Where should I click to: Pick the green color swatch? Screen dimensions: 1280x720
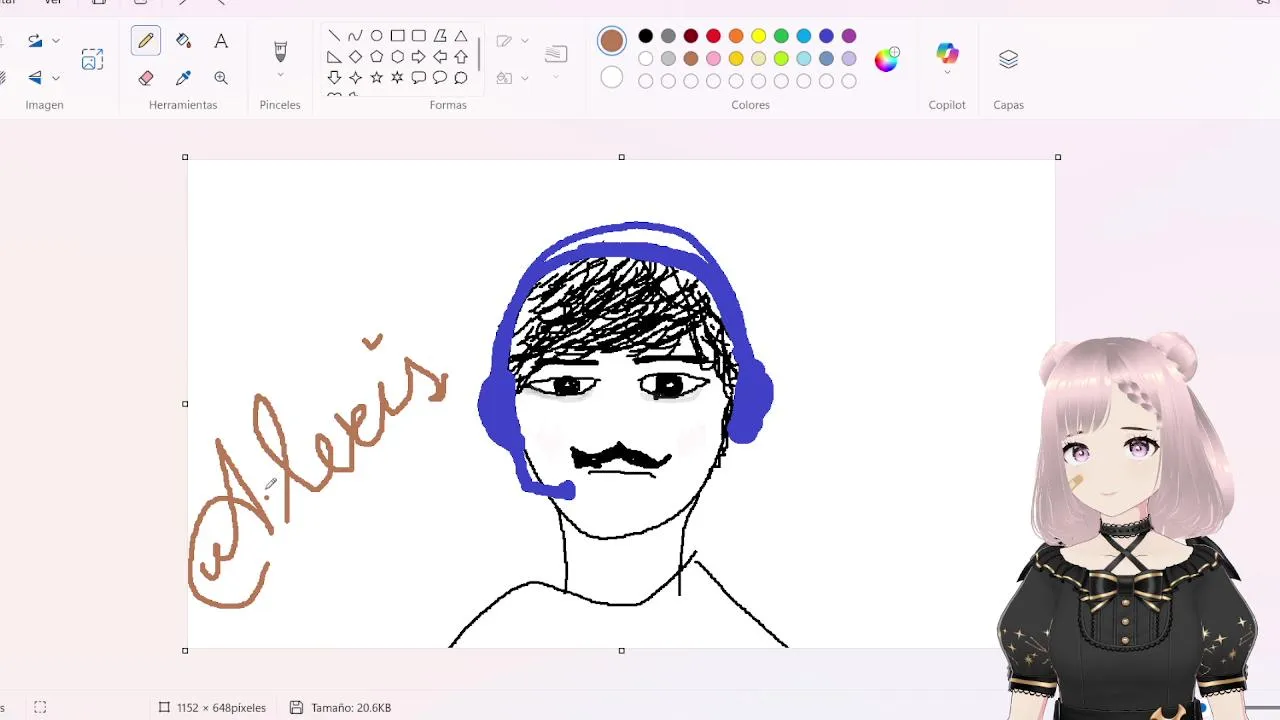point(781,37)
